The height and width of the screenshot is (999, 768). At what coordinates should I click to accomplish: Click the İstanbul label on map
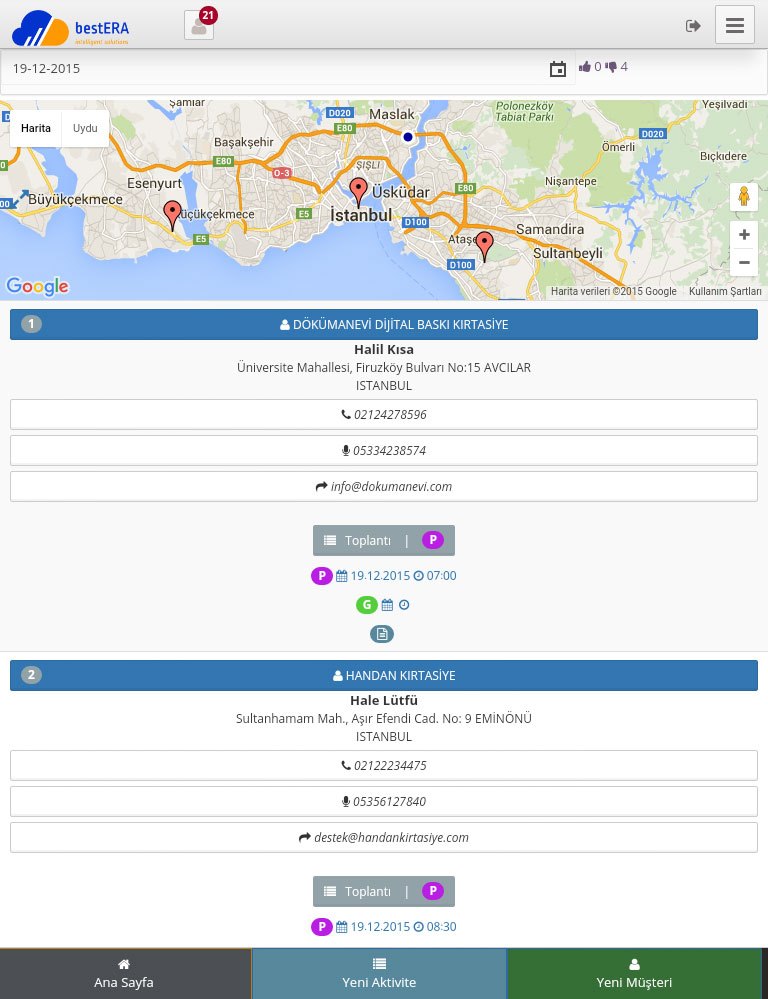(361, 215)
